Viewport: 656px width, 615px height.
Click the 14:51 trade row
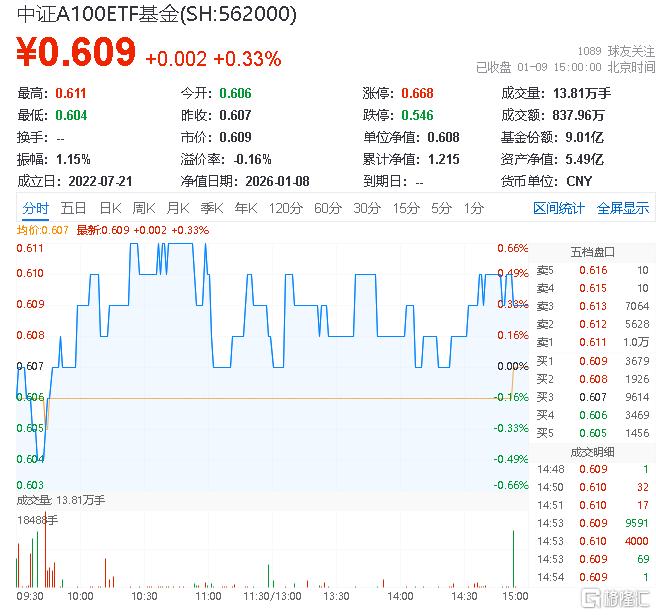[x=592, y=505]
